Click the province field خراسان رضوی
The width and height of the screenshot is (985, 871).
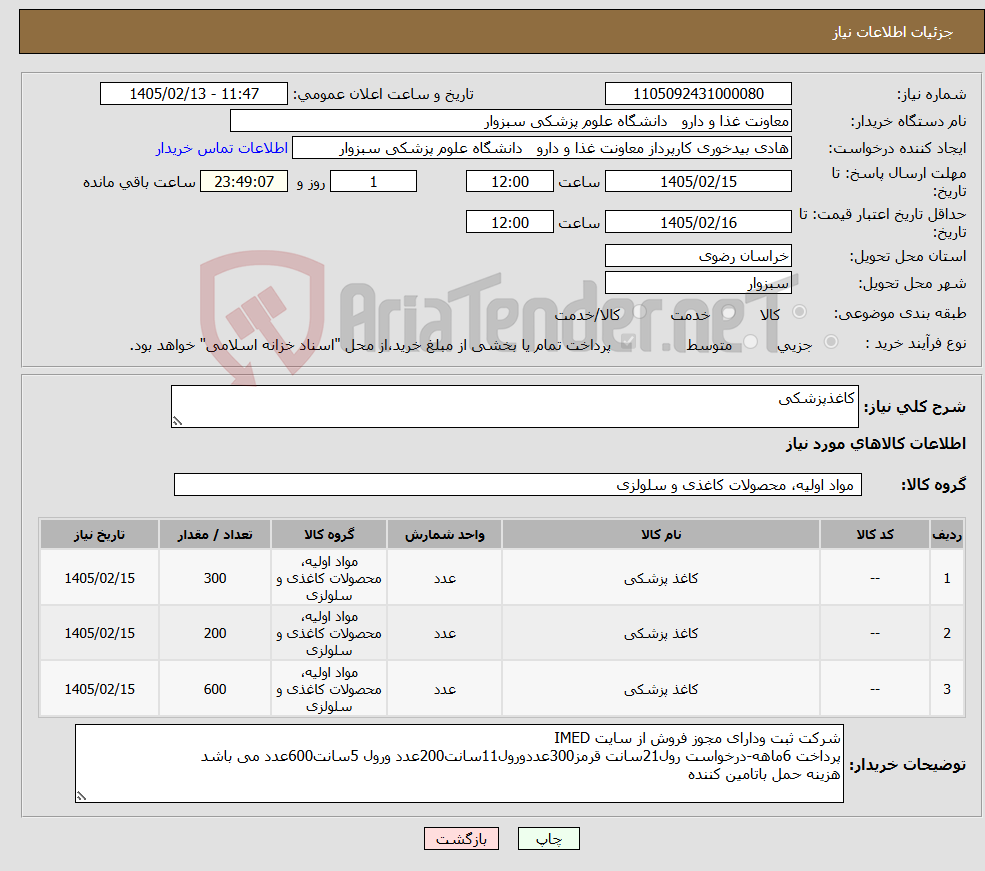click(698, 256)
